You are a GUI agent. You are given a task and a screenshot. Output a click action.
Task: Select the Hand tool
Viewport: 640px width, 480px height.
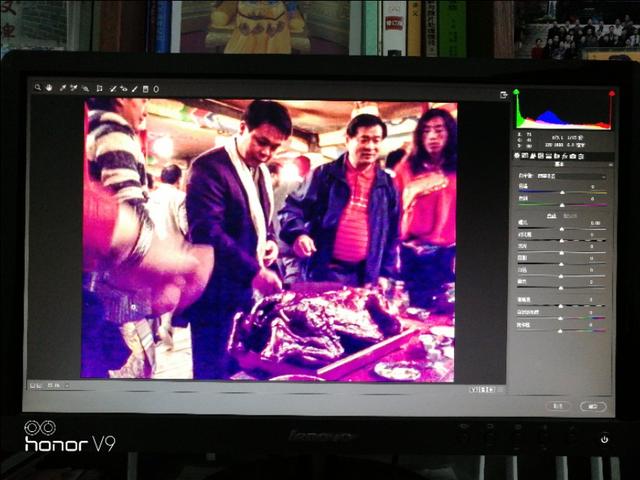(x=49, y=87)
